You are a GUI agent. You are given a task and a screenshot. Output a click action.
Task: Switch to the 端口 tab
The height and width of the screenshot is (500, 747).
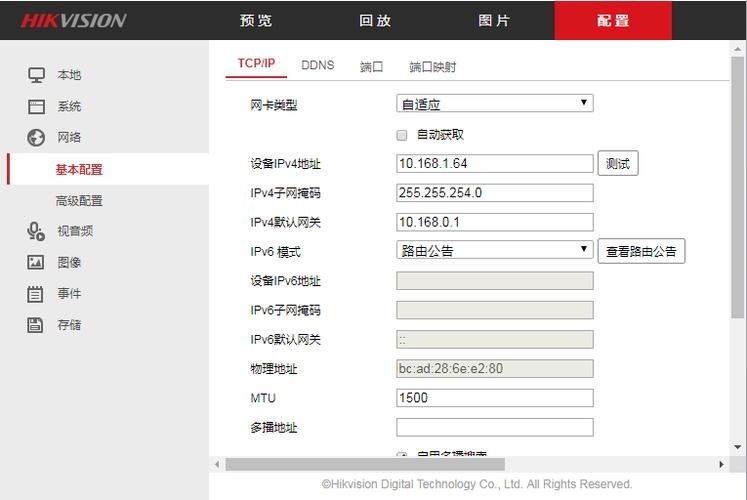[372, 67]
